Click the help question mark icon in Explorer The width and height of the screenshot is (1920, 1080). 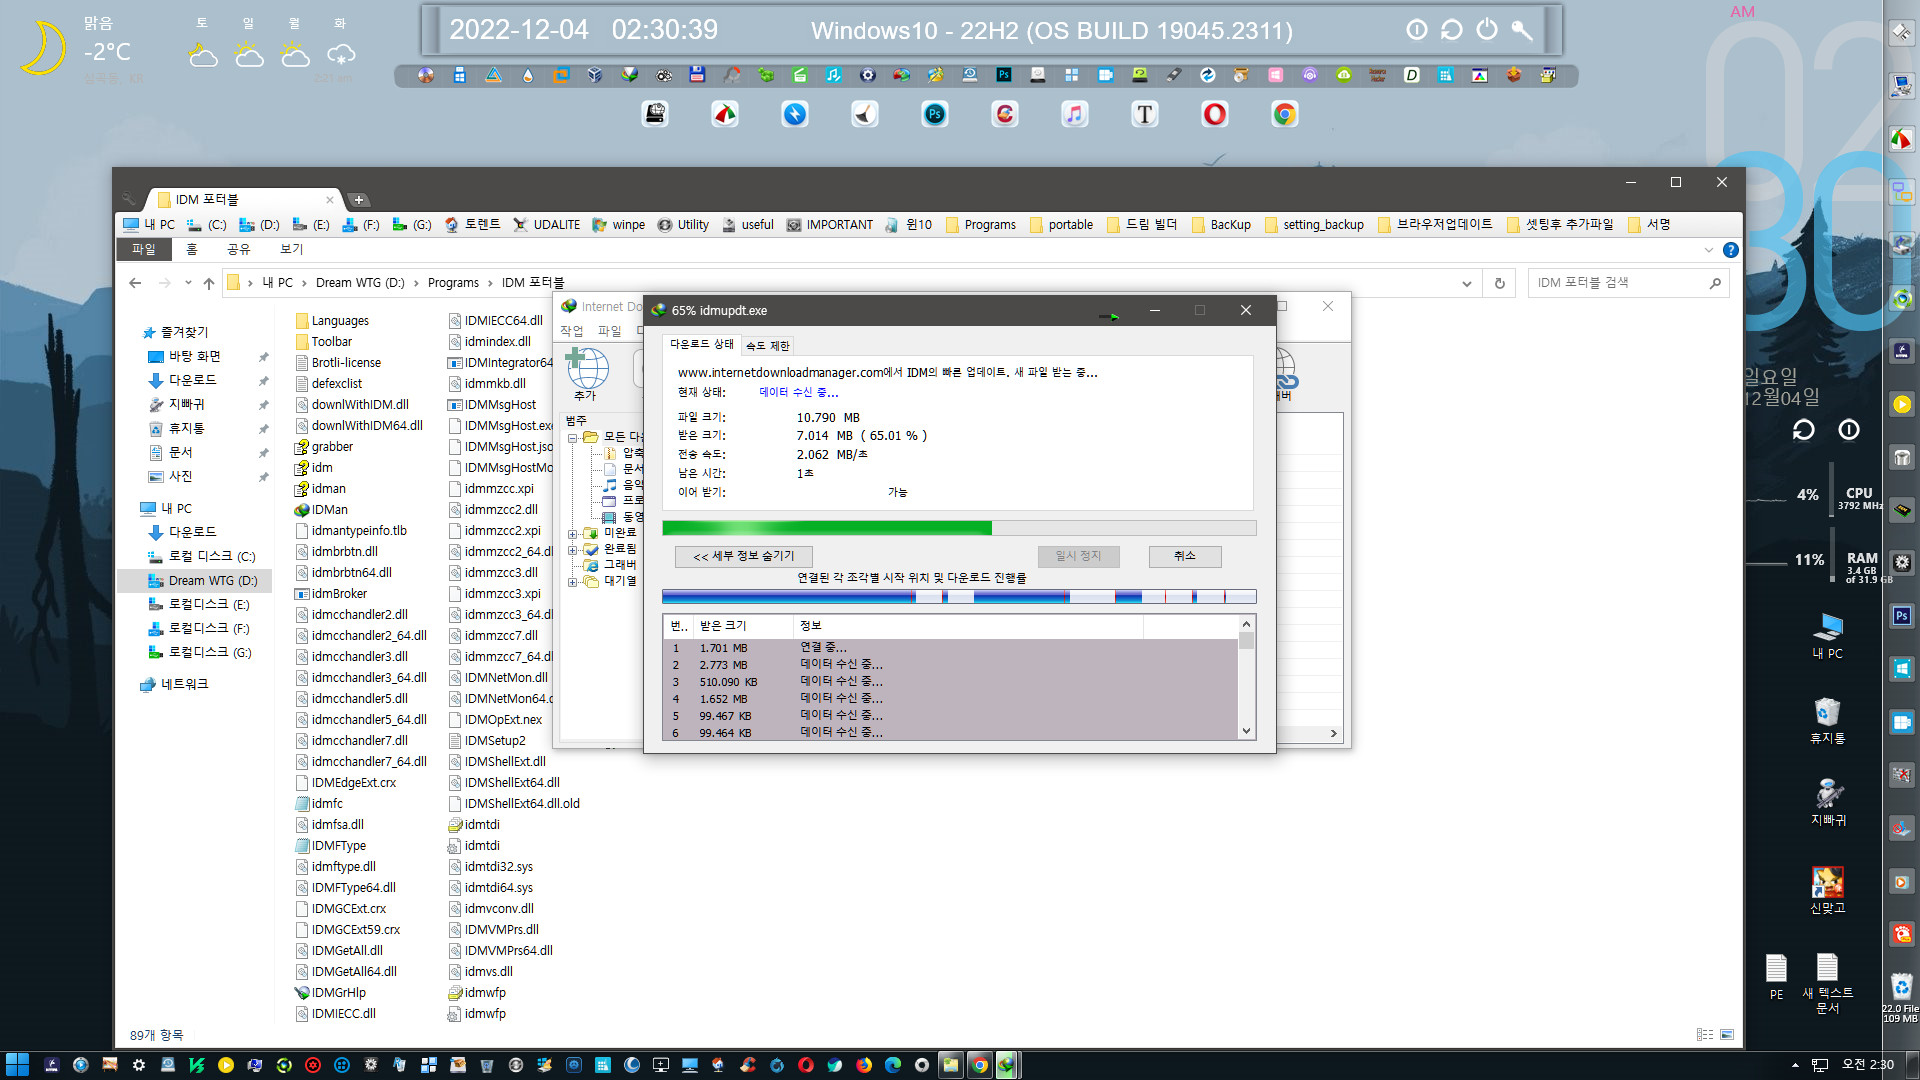point(1730,250)
